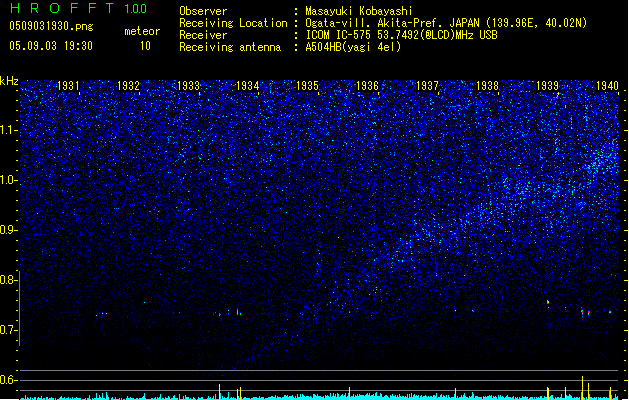The height and width of the screenshot is (400, 629).
Task: Click the 1938 time axis label
Action: (487, 86)
